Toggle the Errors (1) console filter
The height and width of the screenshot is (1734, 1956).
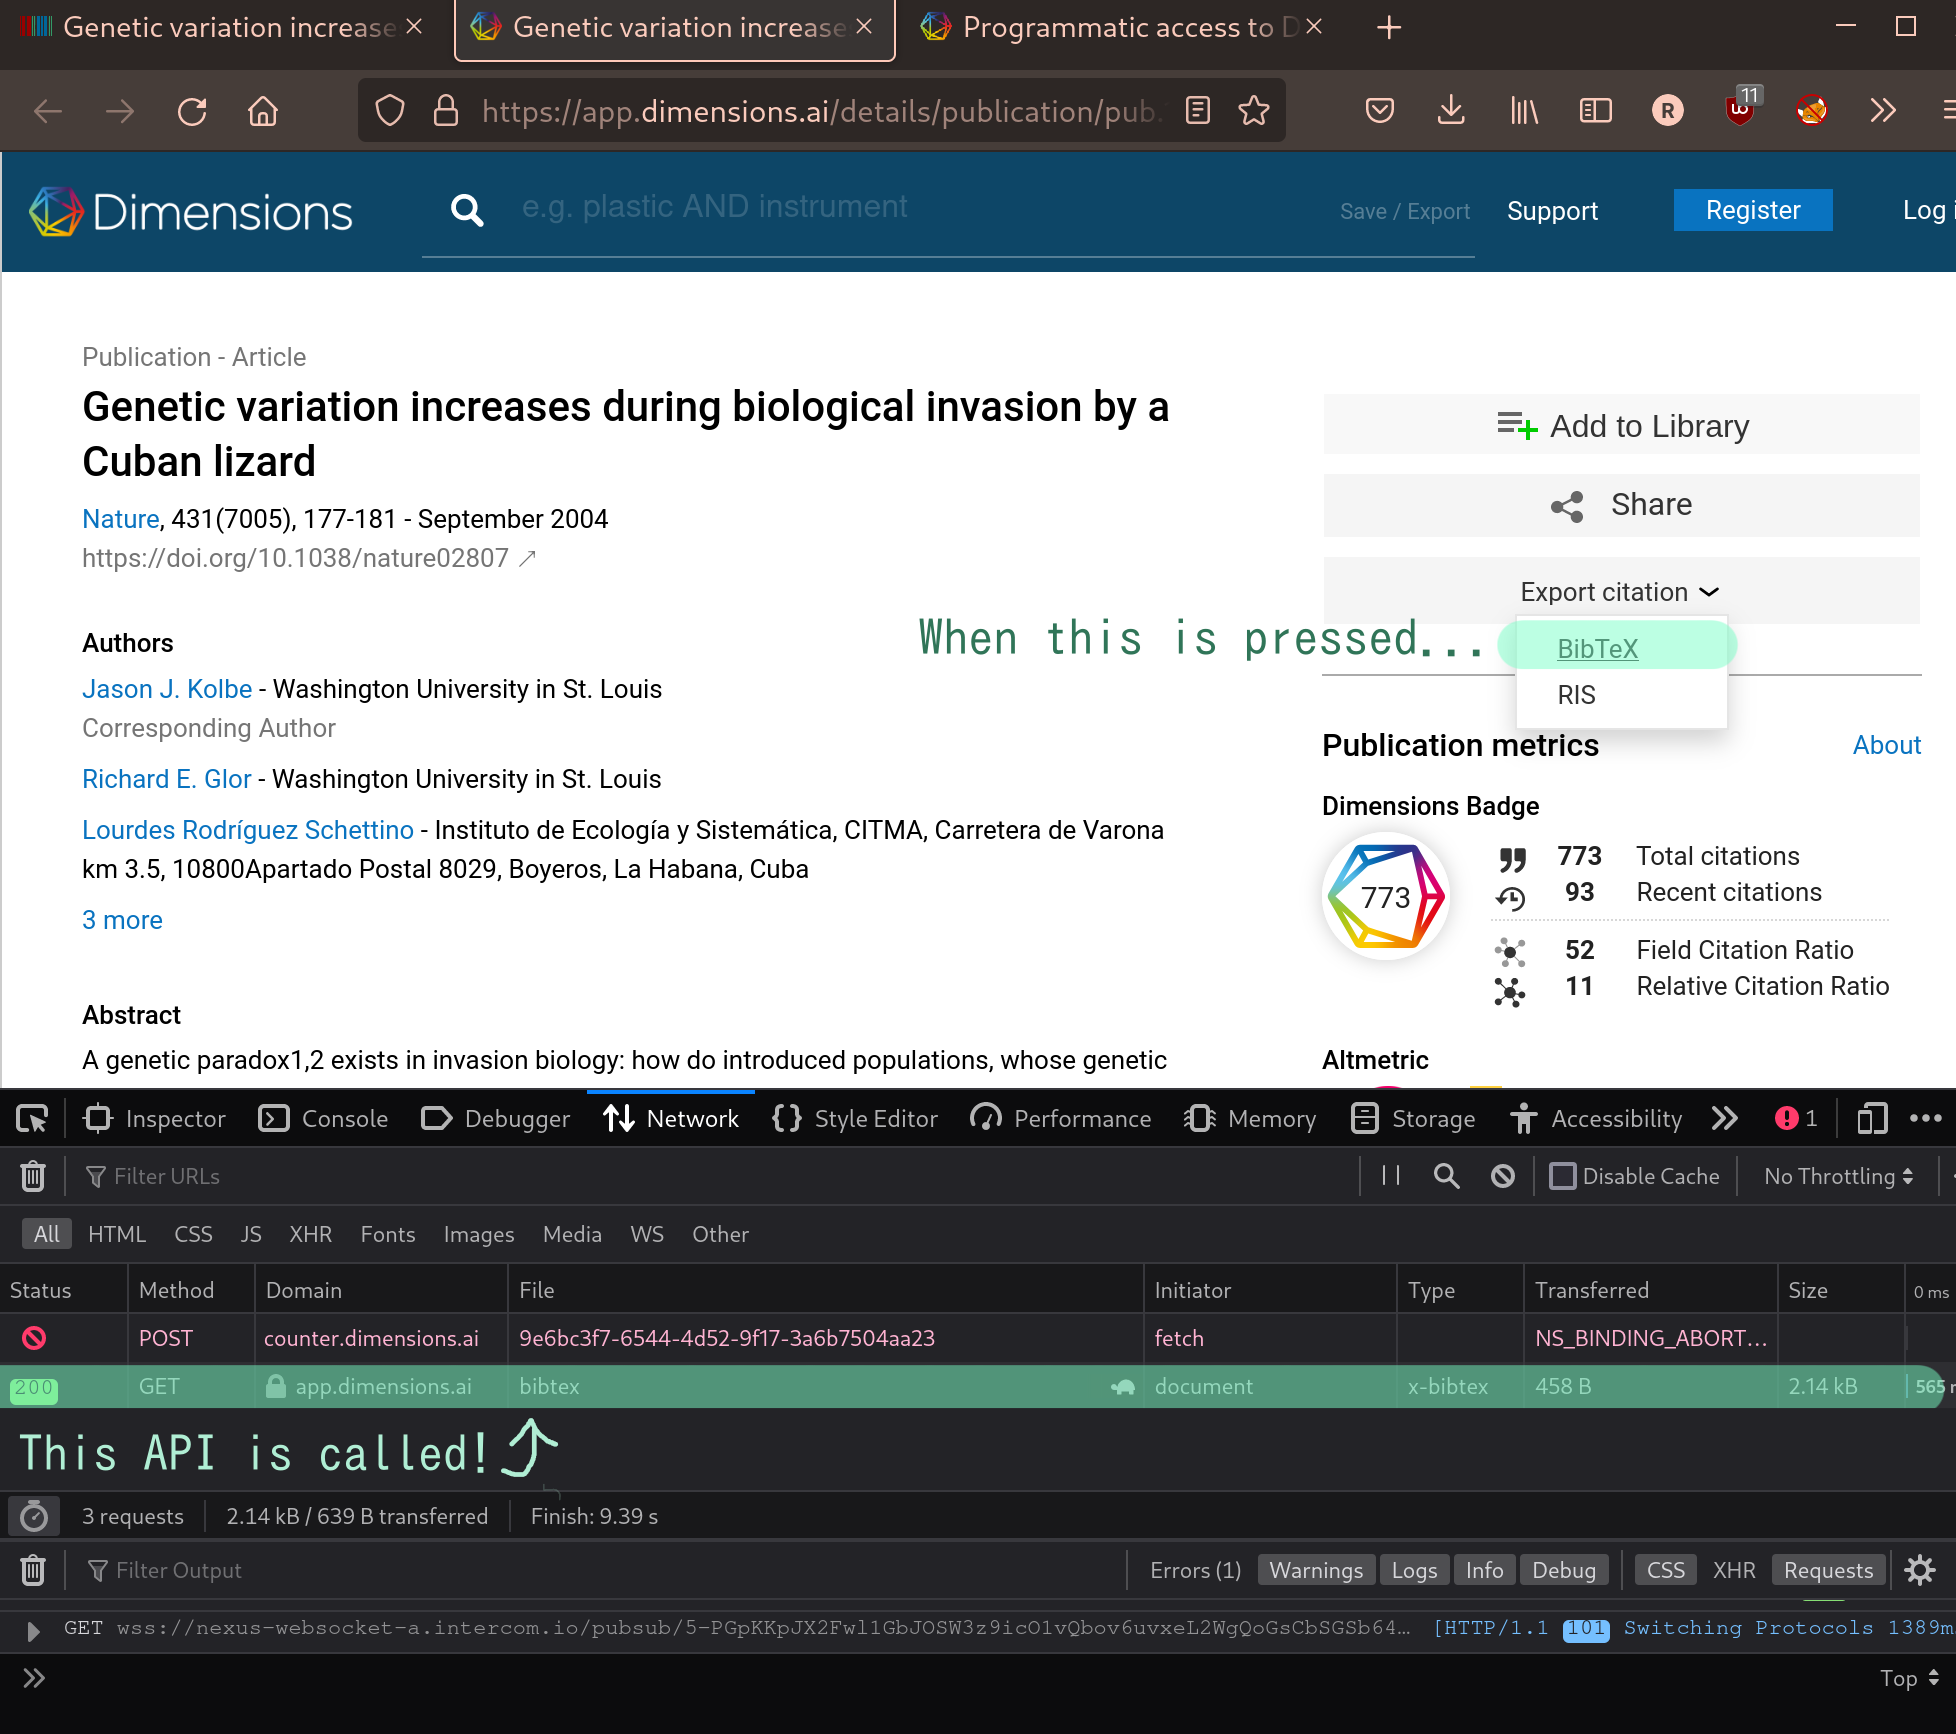[x=1195, y=1571]
